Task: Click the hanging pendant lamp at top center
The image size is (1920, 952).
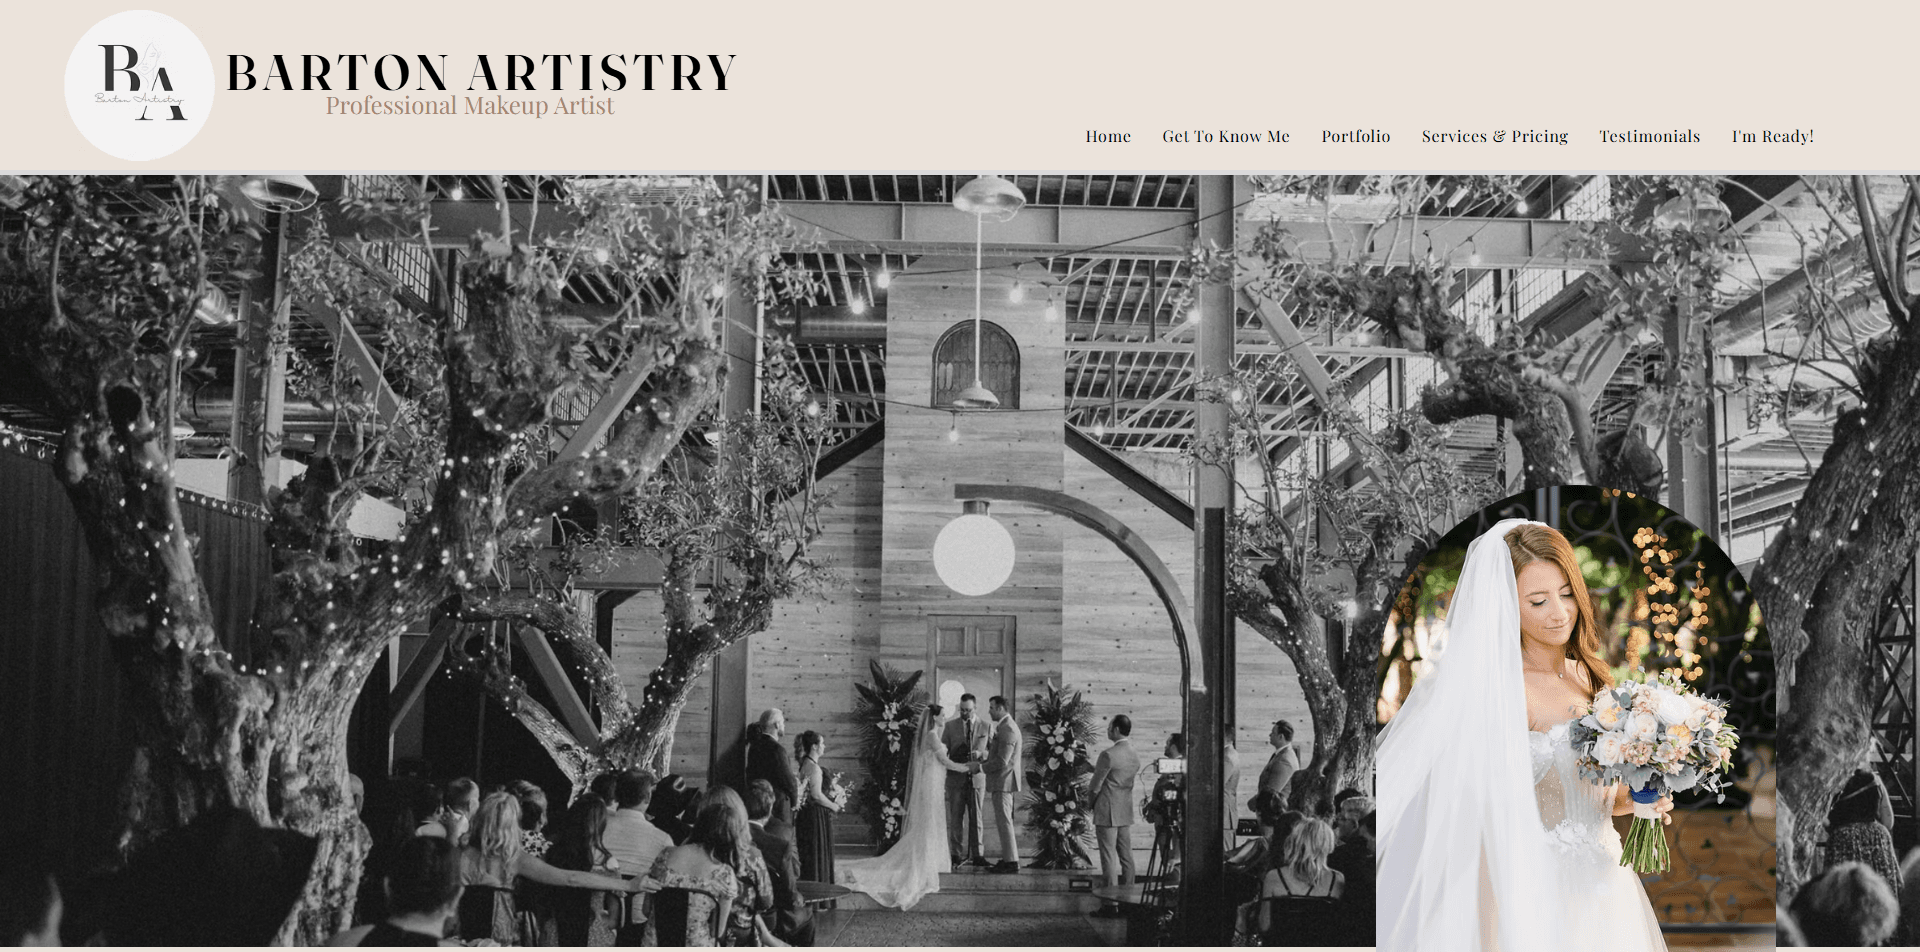Action: (987, 194)
